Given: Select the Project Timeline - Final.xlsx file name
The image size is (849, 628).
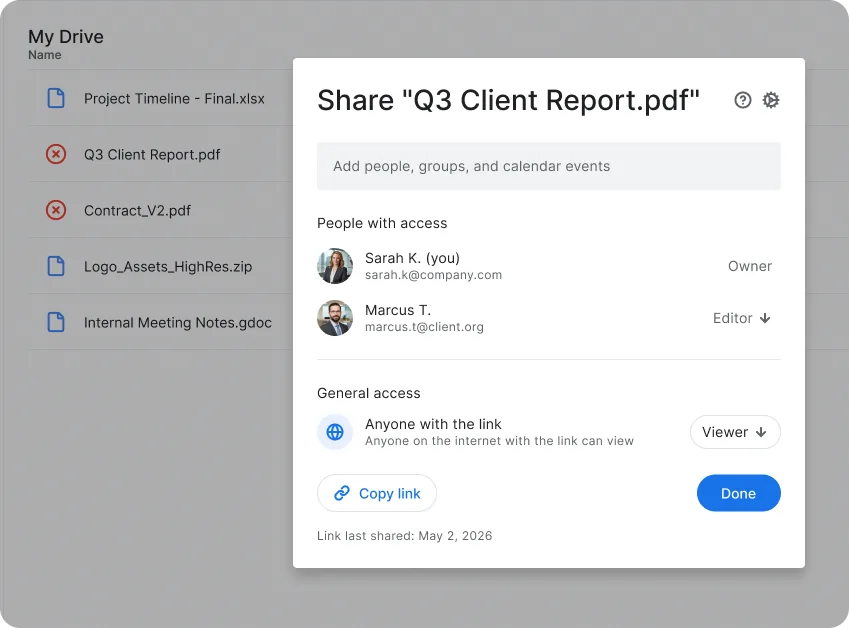Looking at the screenshot, I should click(174, 99).
